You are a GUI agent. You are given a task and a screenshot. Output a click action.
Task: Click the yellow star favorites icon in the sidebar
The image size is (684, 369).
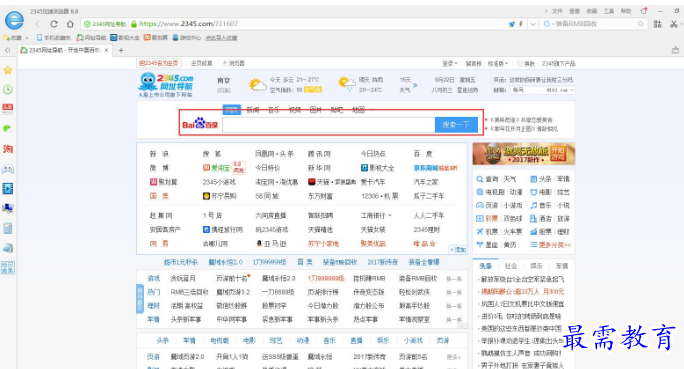[8, 70]
